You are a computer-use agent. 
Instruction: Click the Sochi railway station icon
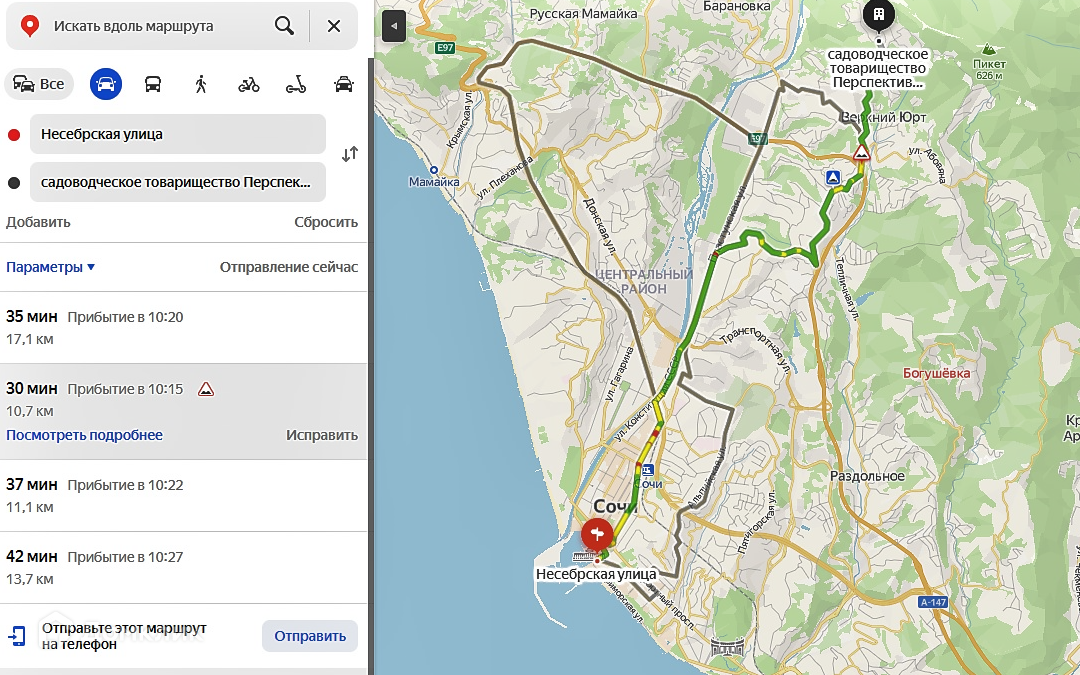(647, 470)
